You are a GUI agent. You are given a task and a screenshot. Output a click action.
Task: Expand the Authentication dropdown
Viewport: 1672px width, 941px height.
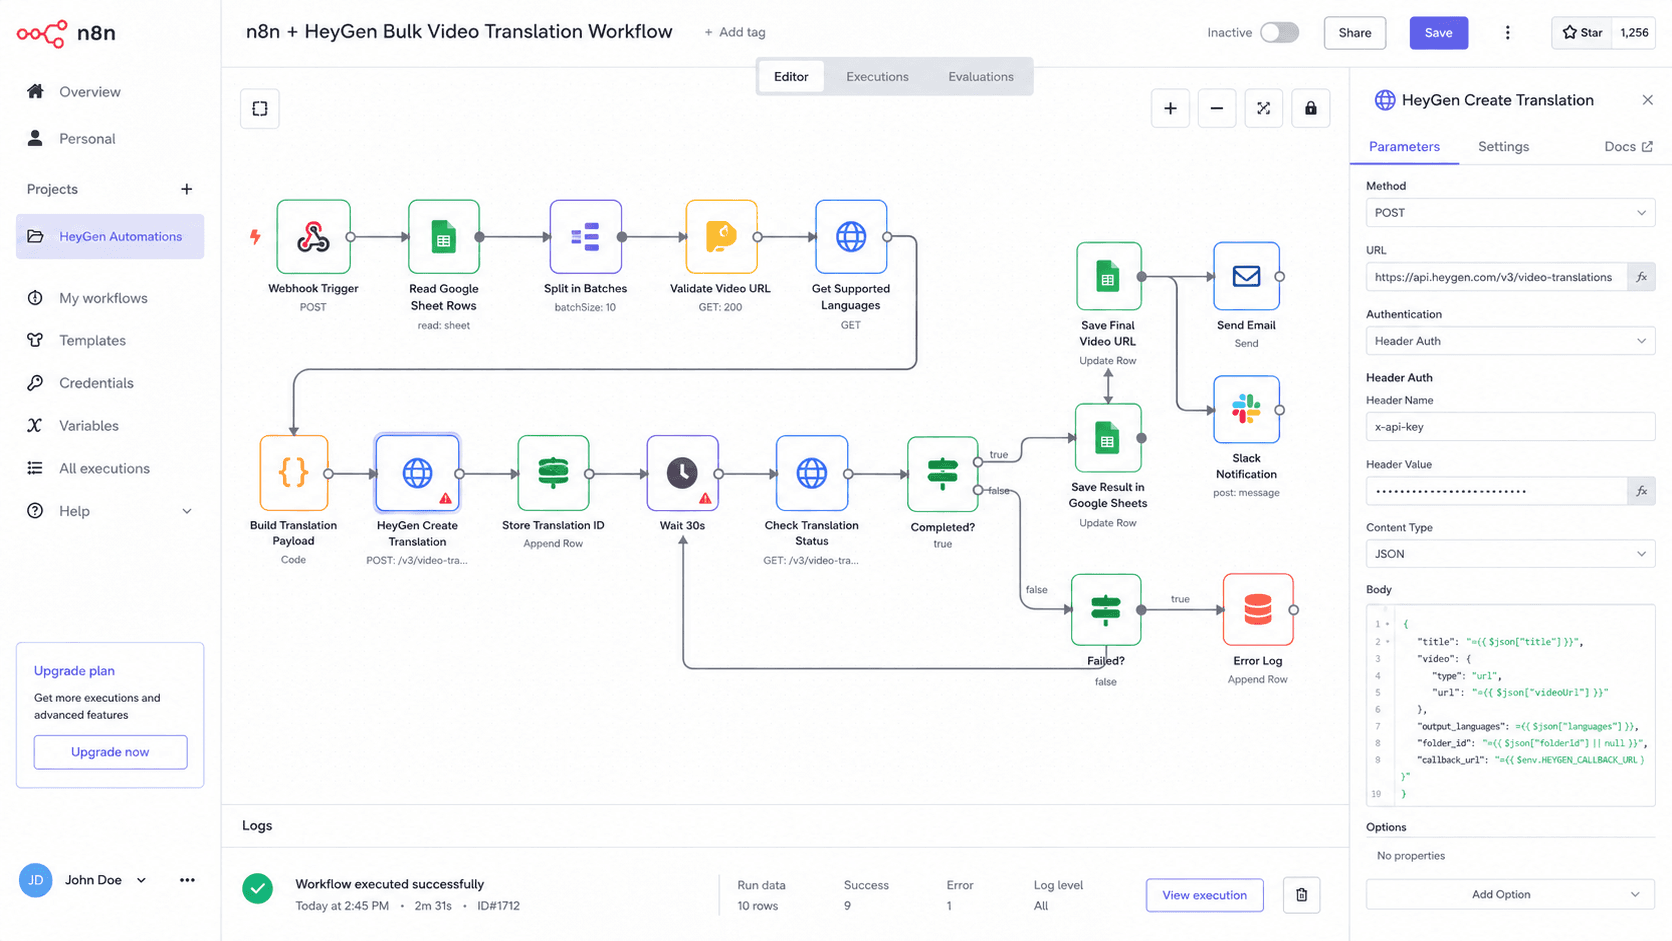tap(1510, 341)
